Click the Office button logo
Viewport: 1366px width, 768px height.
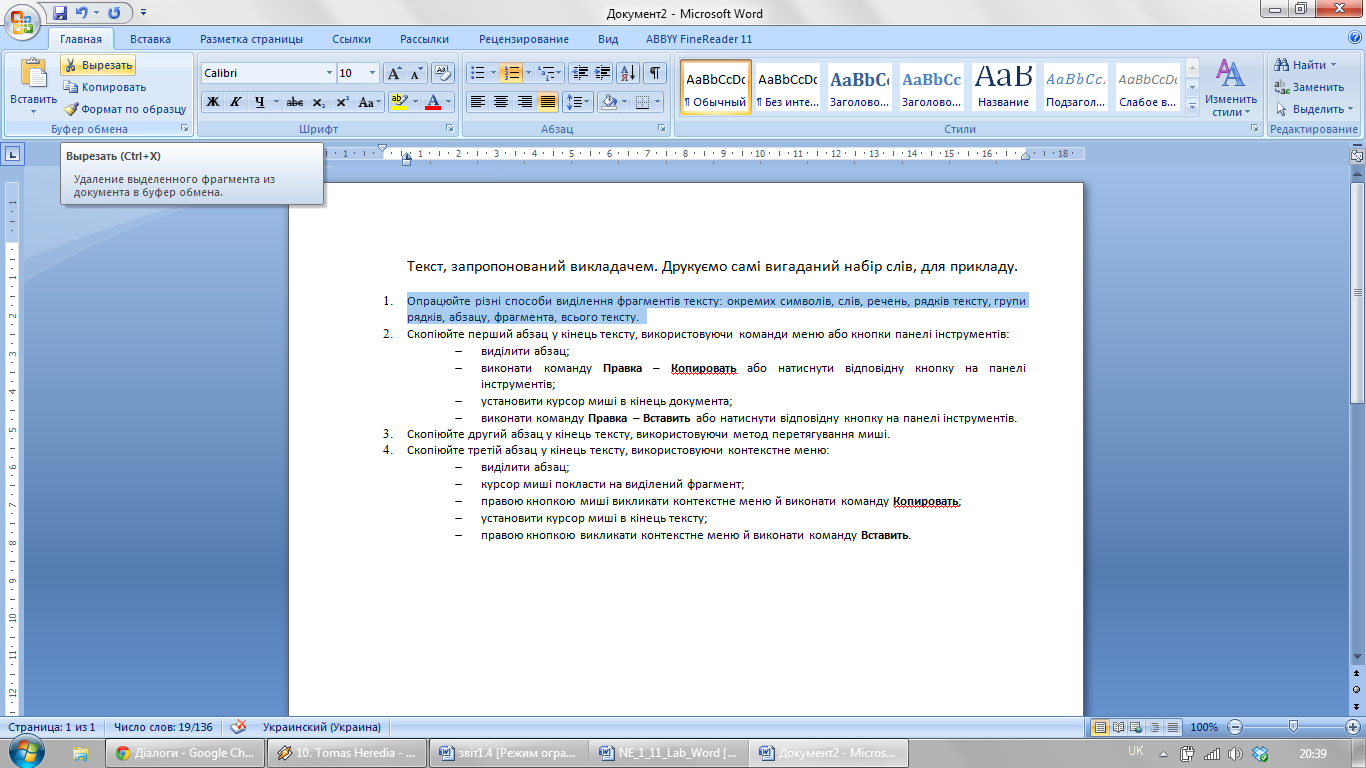(22, 20)
